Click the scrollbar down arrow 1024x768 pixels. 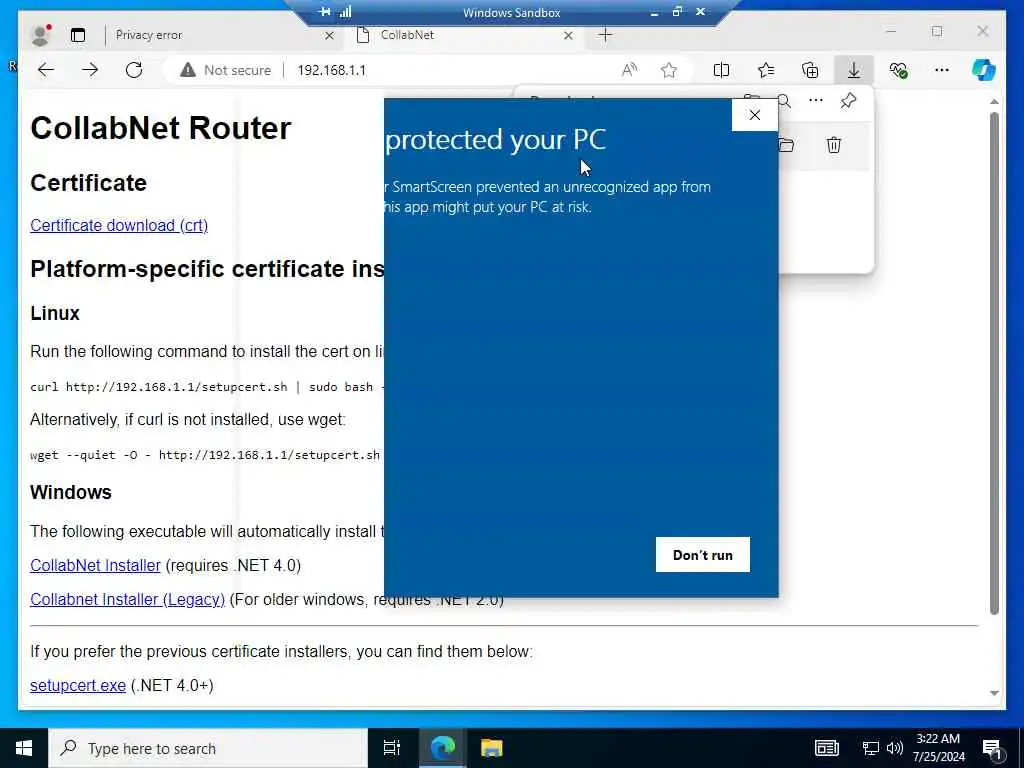point(994,693)
